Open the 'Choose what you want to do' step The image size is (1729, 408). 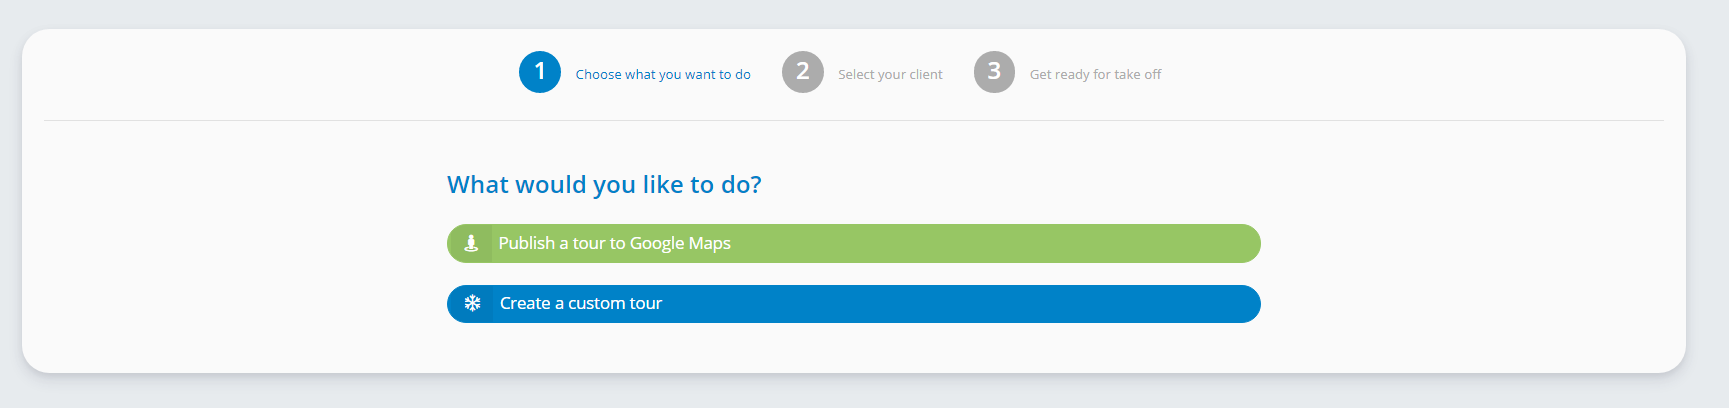pos(635,72)
